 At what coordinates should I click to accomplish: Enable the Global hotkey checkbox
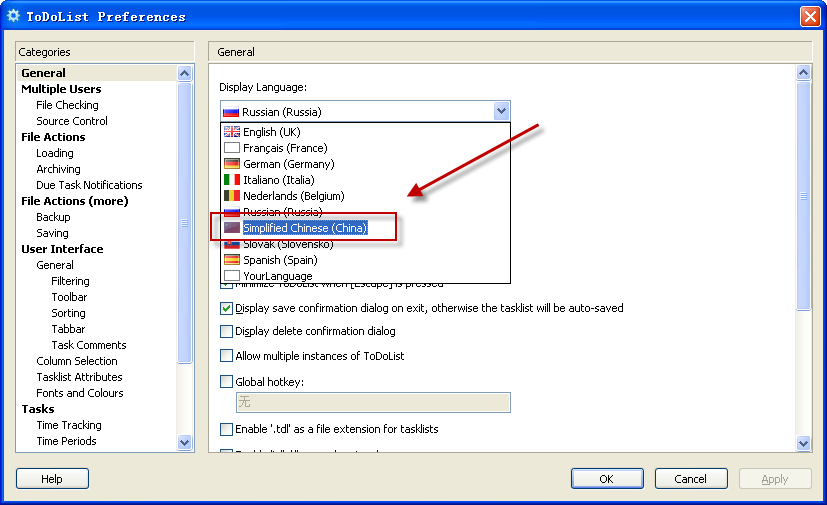click(x=226, y=382)
